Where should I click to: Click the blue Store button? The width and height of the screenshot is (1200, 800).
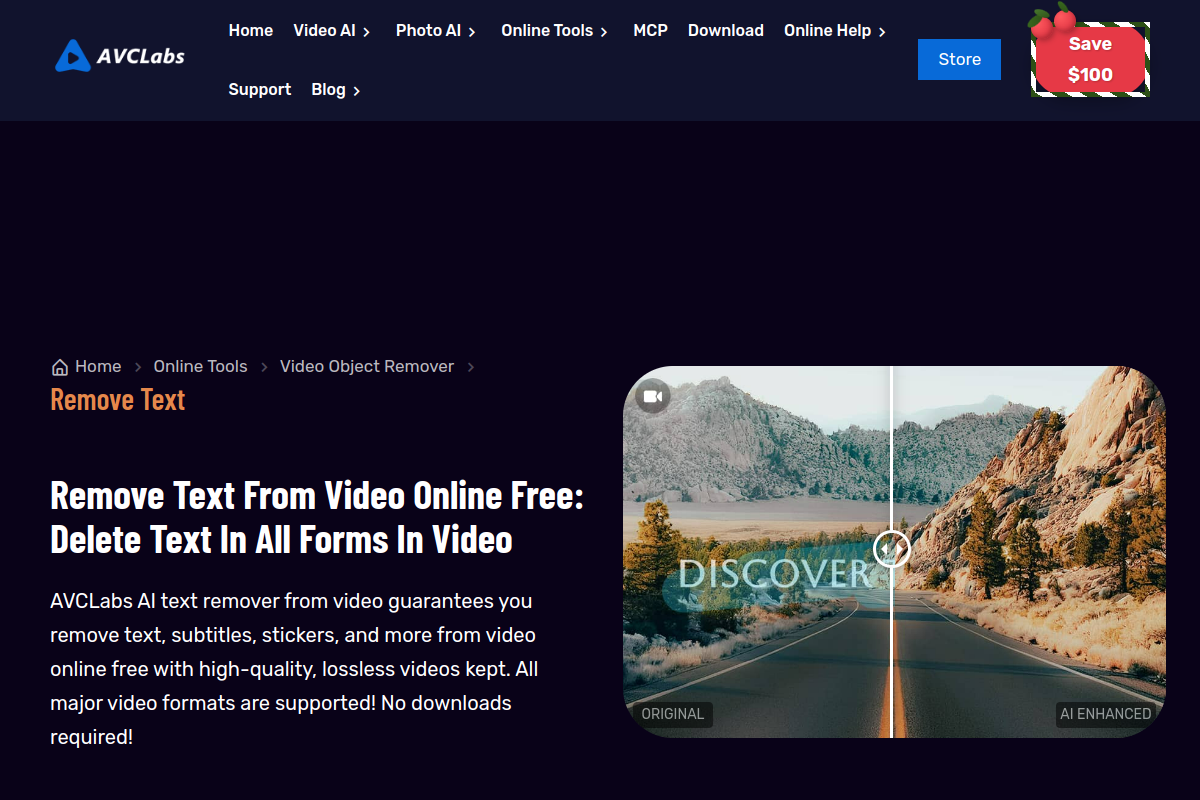click(x=959, y=60)
